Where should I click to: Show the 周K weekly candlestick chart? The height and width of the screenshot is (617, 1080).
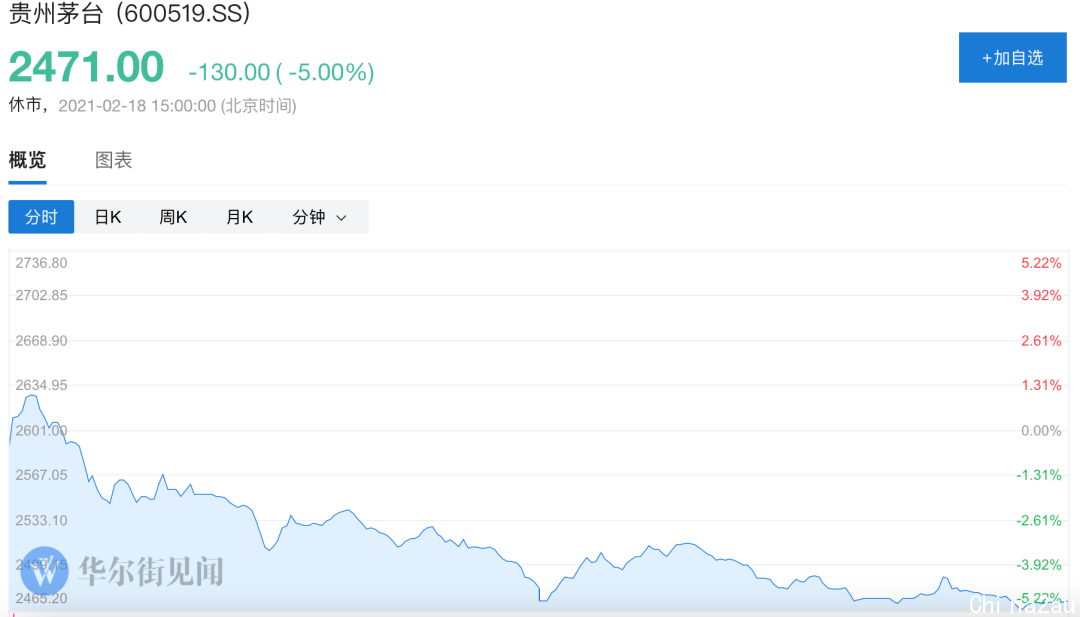click(173, 217)
